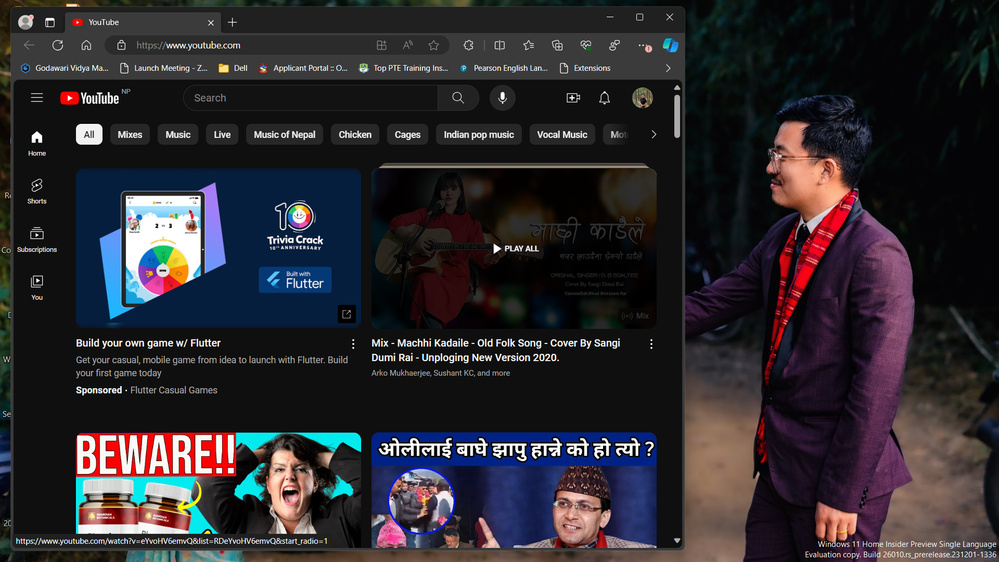The height and width of the screenshot is (562, 999).
Task: Open the app available icon in address bar
Action: pos(382,45)
